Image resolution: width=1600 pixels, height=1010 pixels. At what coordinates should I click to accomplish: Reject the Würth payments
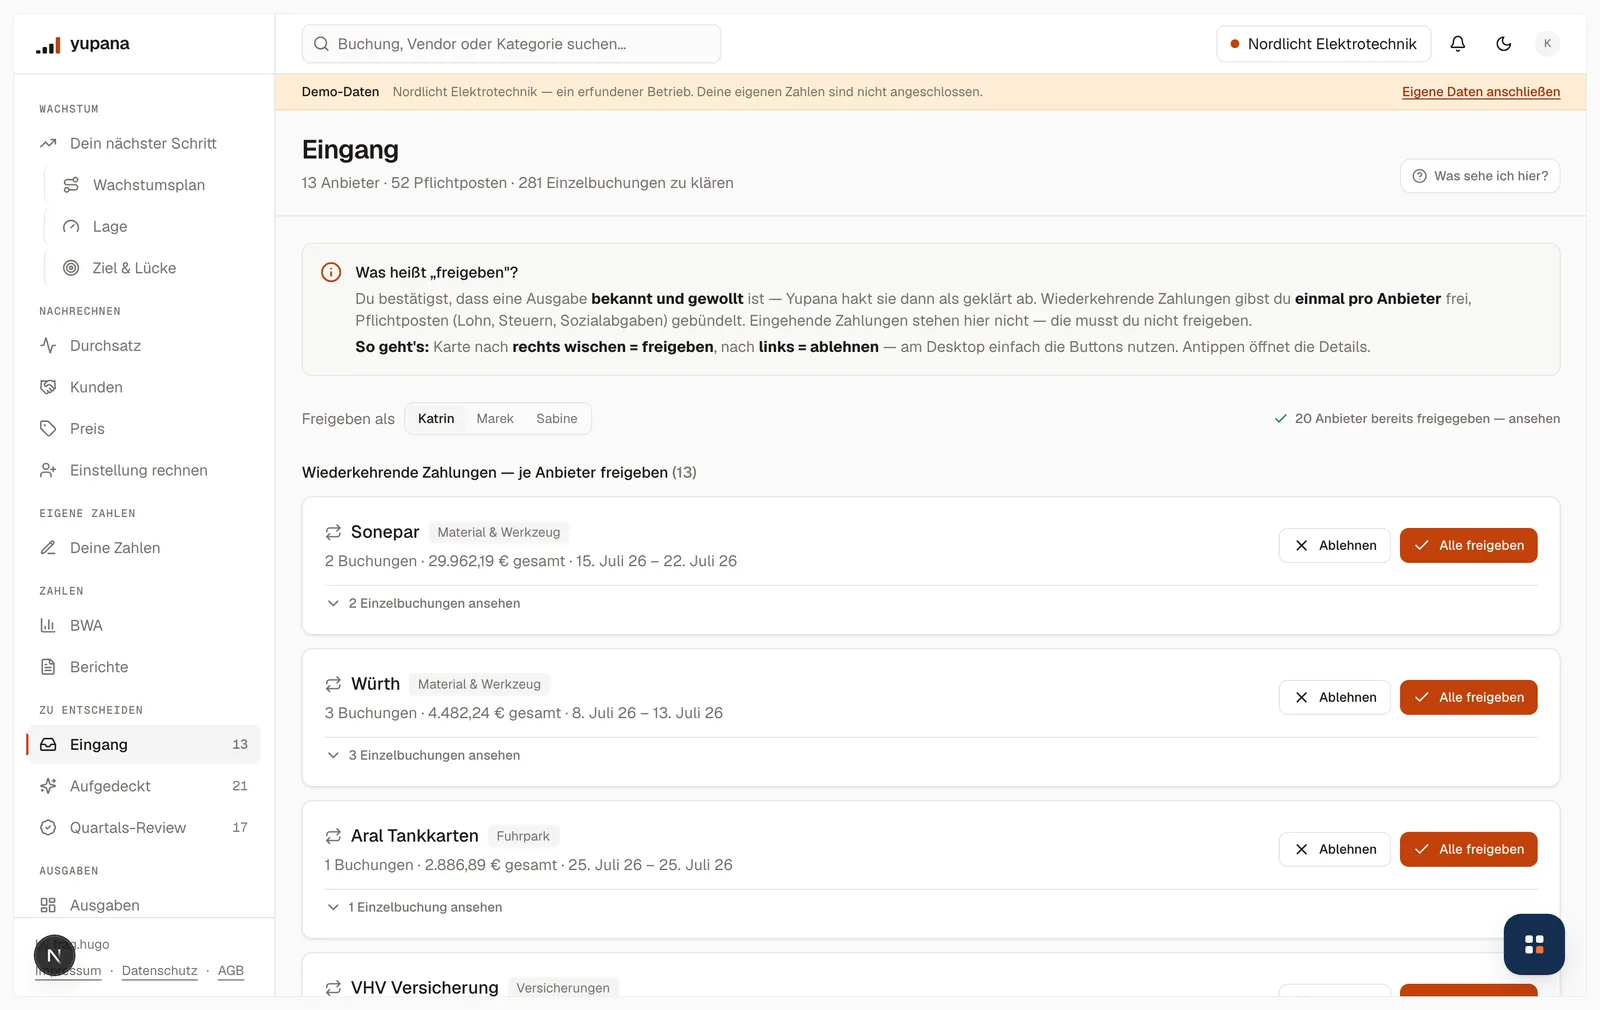tap(1334, 698)
